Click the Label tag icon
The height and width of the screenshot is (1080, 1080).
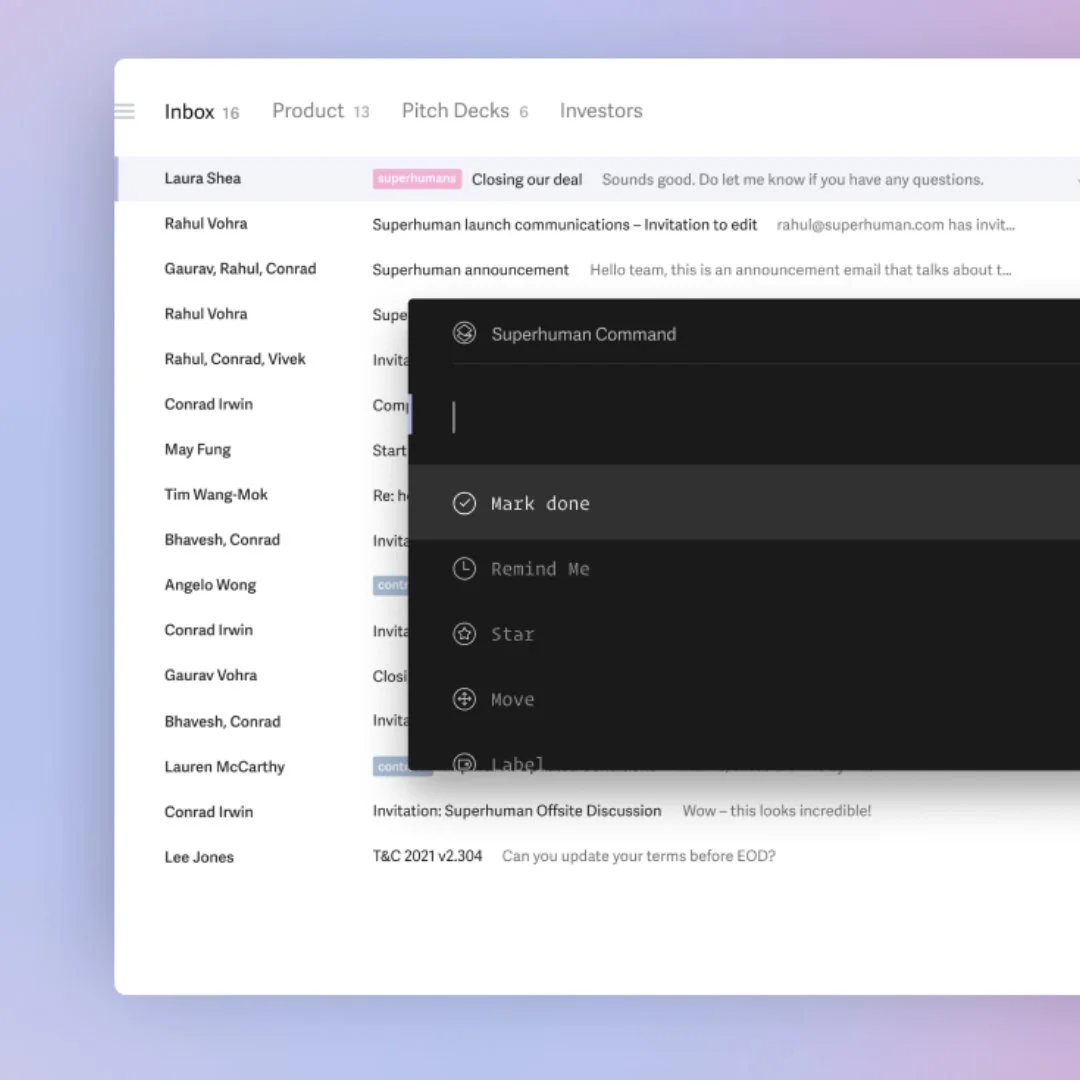pos(464,762)
